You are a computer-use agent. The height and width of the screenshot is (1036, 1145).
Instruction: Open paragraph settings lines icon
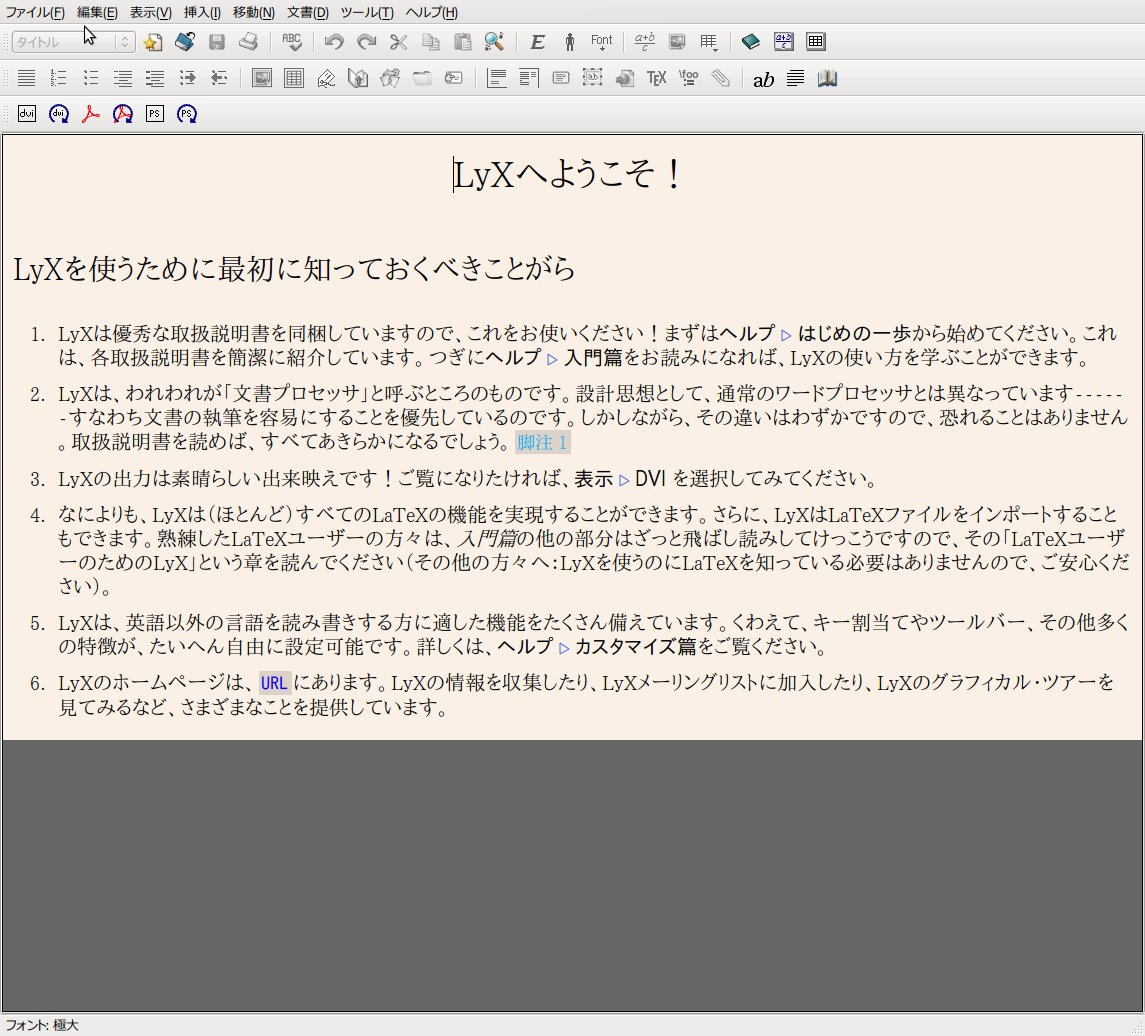[x=795, y=78]
